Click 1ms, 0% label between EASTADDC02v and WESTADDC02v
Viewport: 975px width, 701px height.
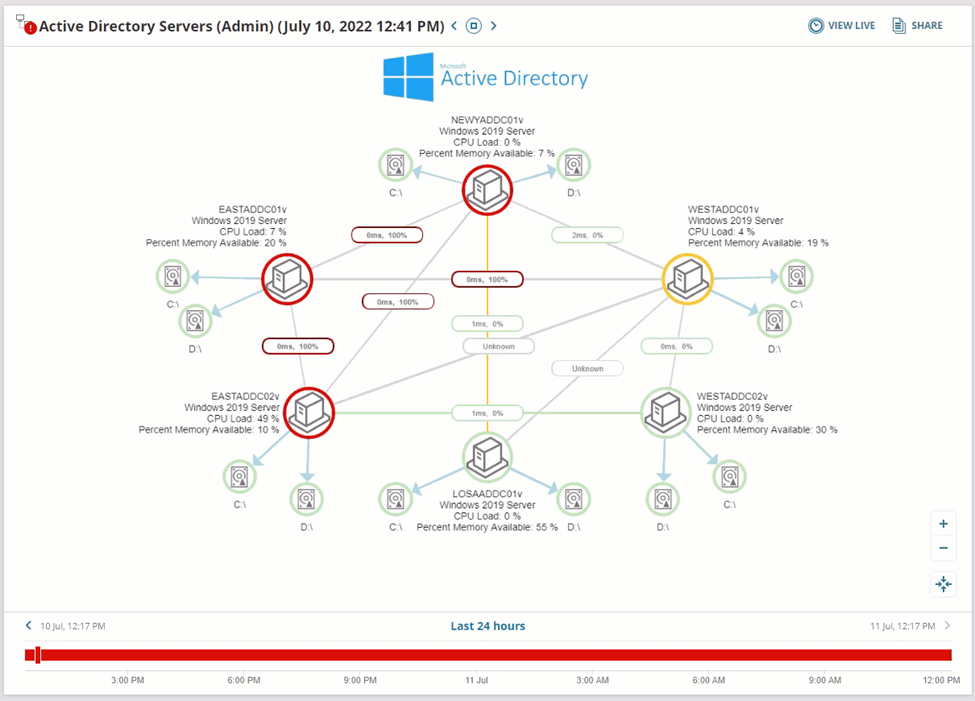pyautogui.click(x=487, y=413)
